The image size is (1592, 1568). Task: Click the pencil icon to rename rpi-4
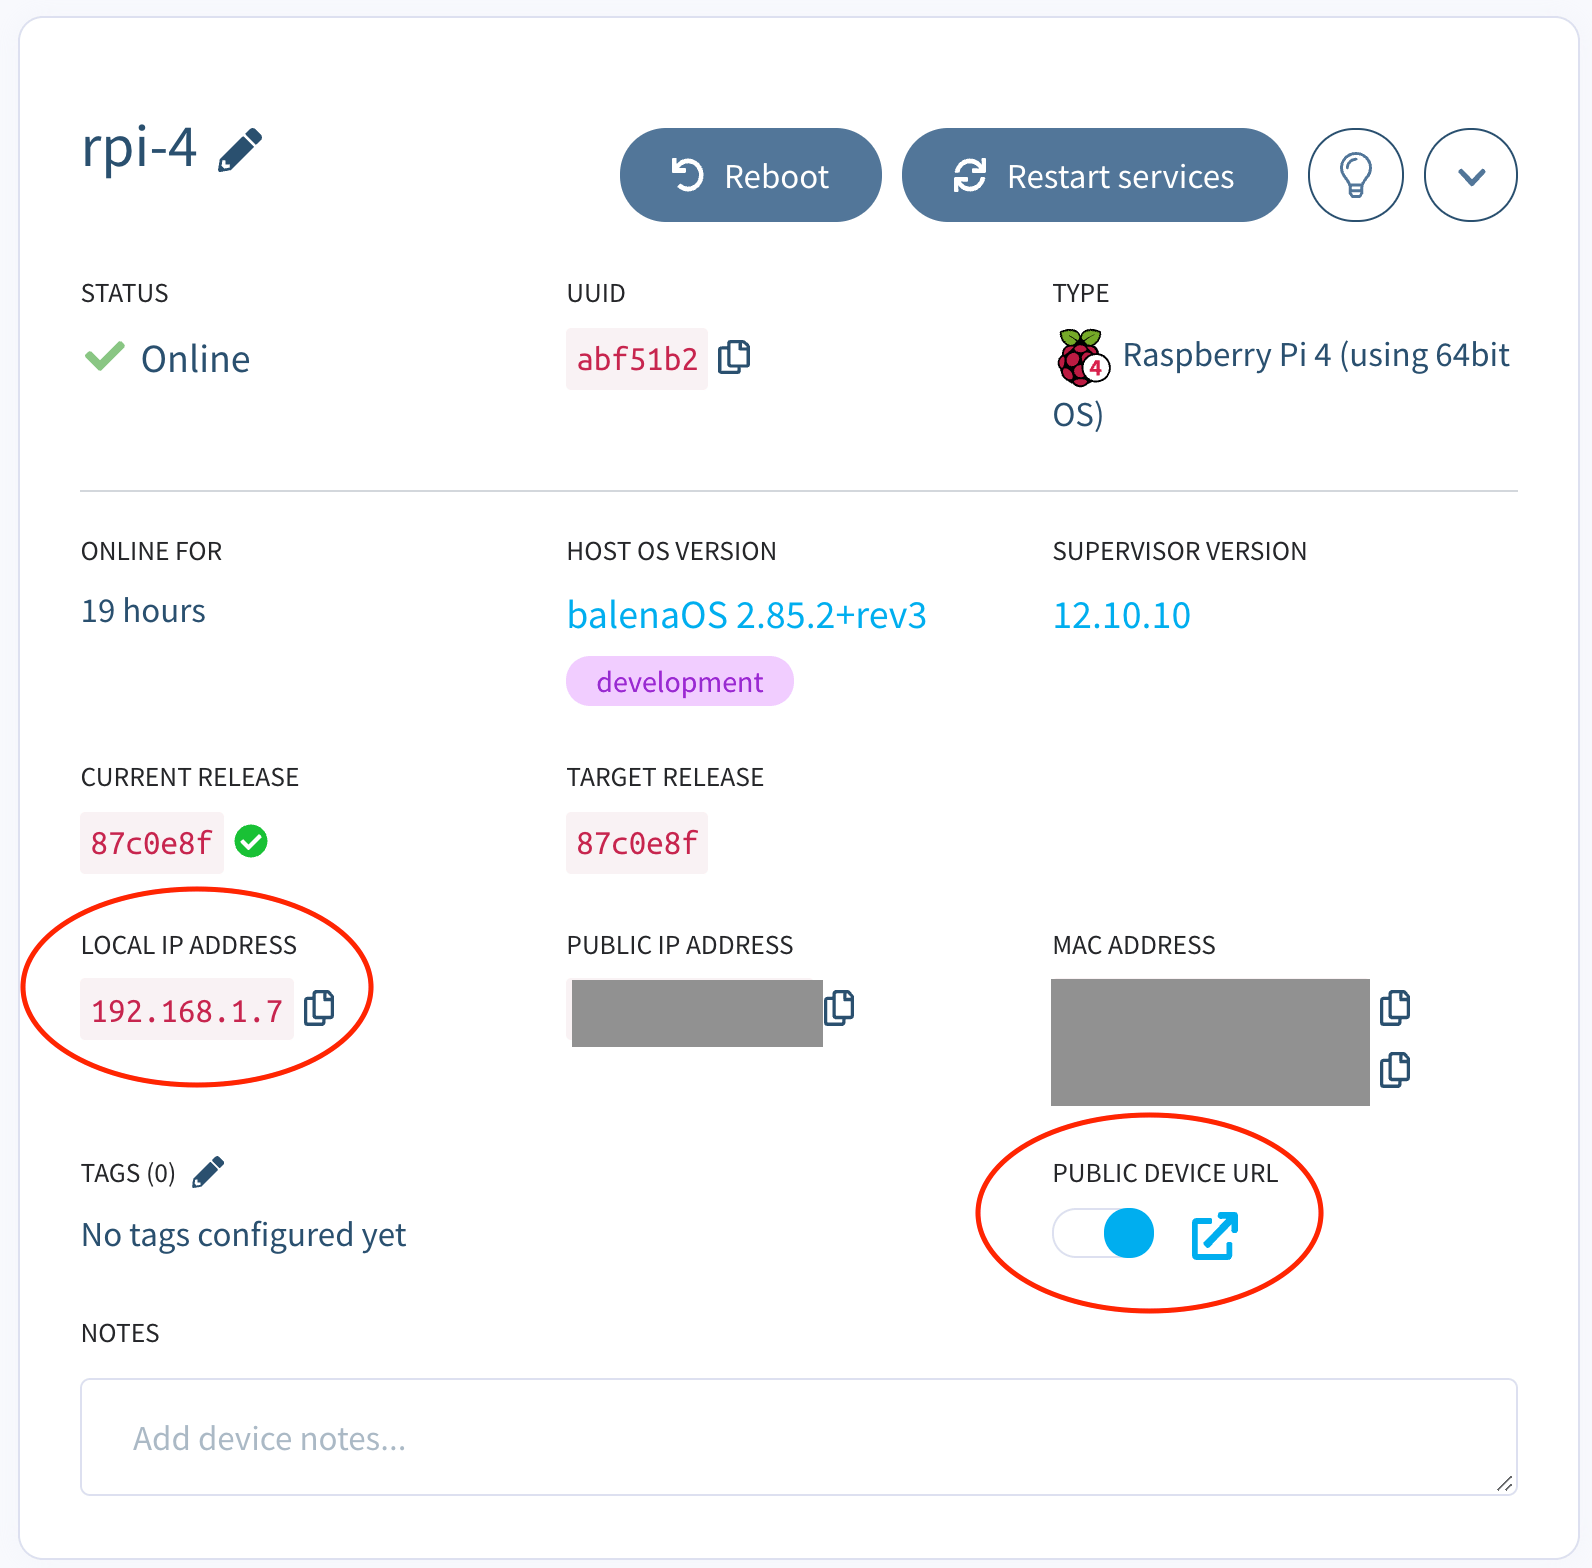(240, 151)
